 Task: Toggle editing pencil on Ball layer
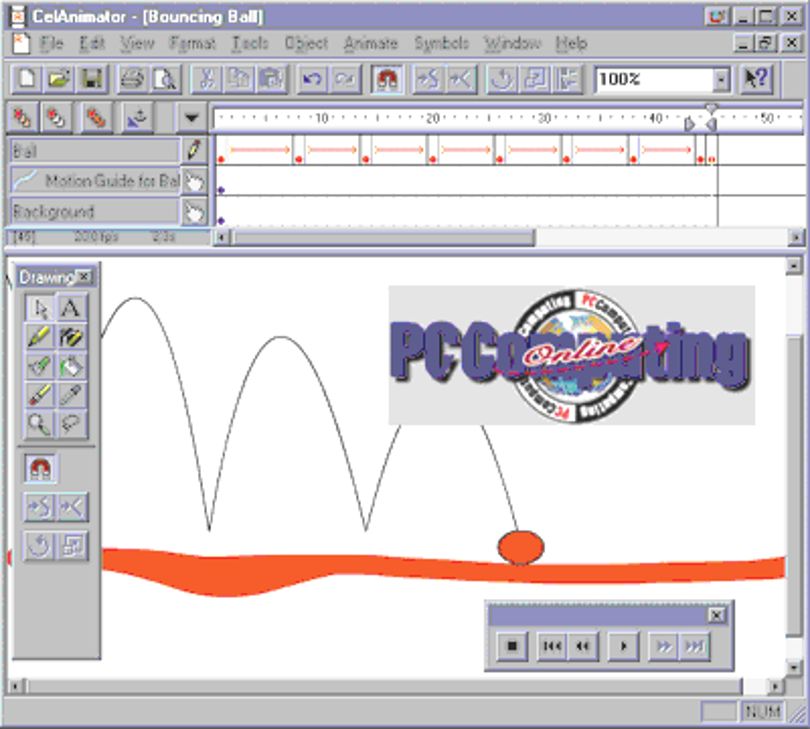coord(194,150)
